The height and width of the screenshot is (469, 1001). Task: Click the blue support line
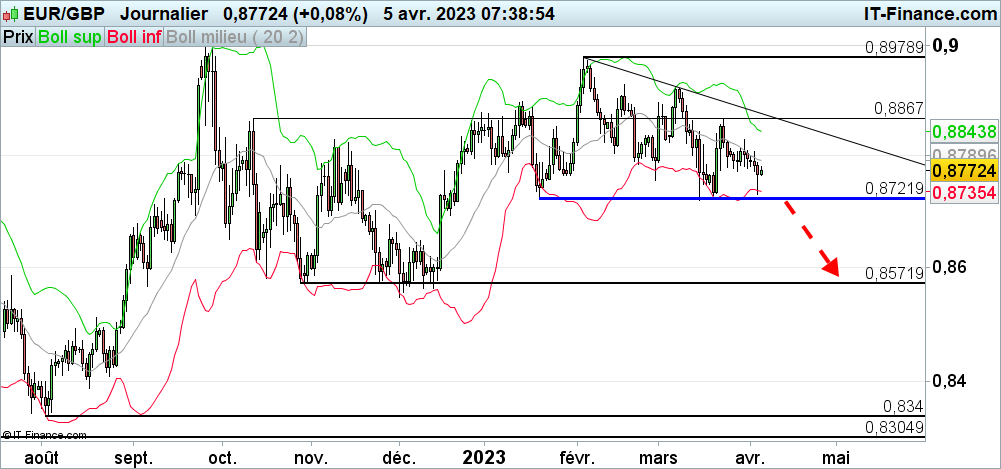click(x=650, y=198)
